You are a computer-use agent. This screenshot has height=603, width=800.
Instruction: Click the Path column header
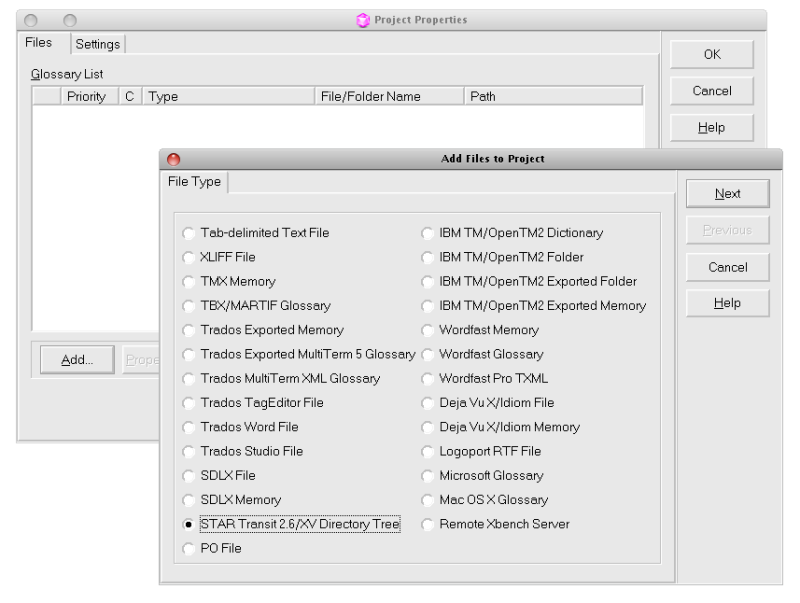(553, 96)
